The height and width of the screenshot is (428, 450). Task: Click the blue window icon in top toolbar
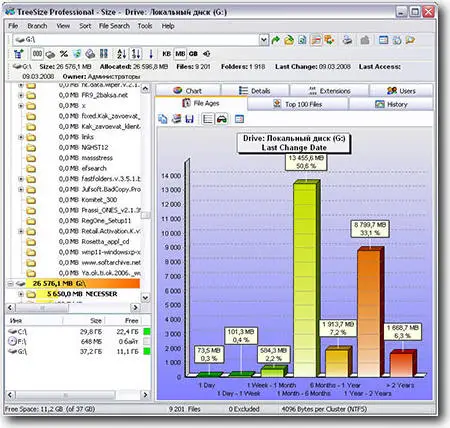pyautogui.click(x=384, y=40)
